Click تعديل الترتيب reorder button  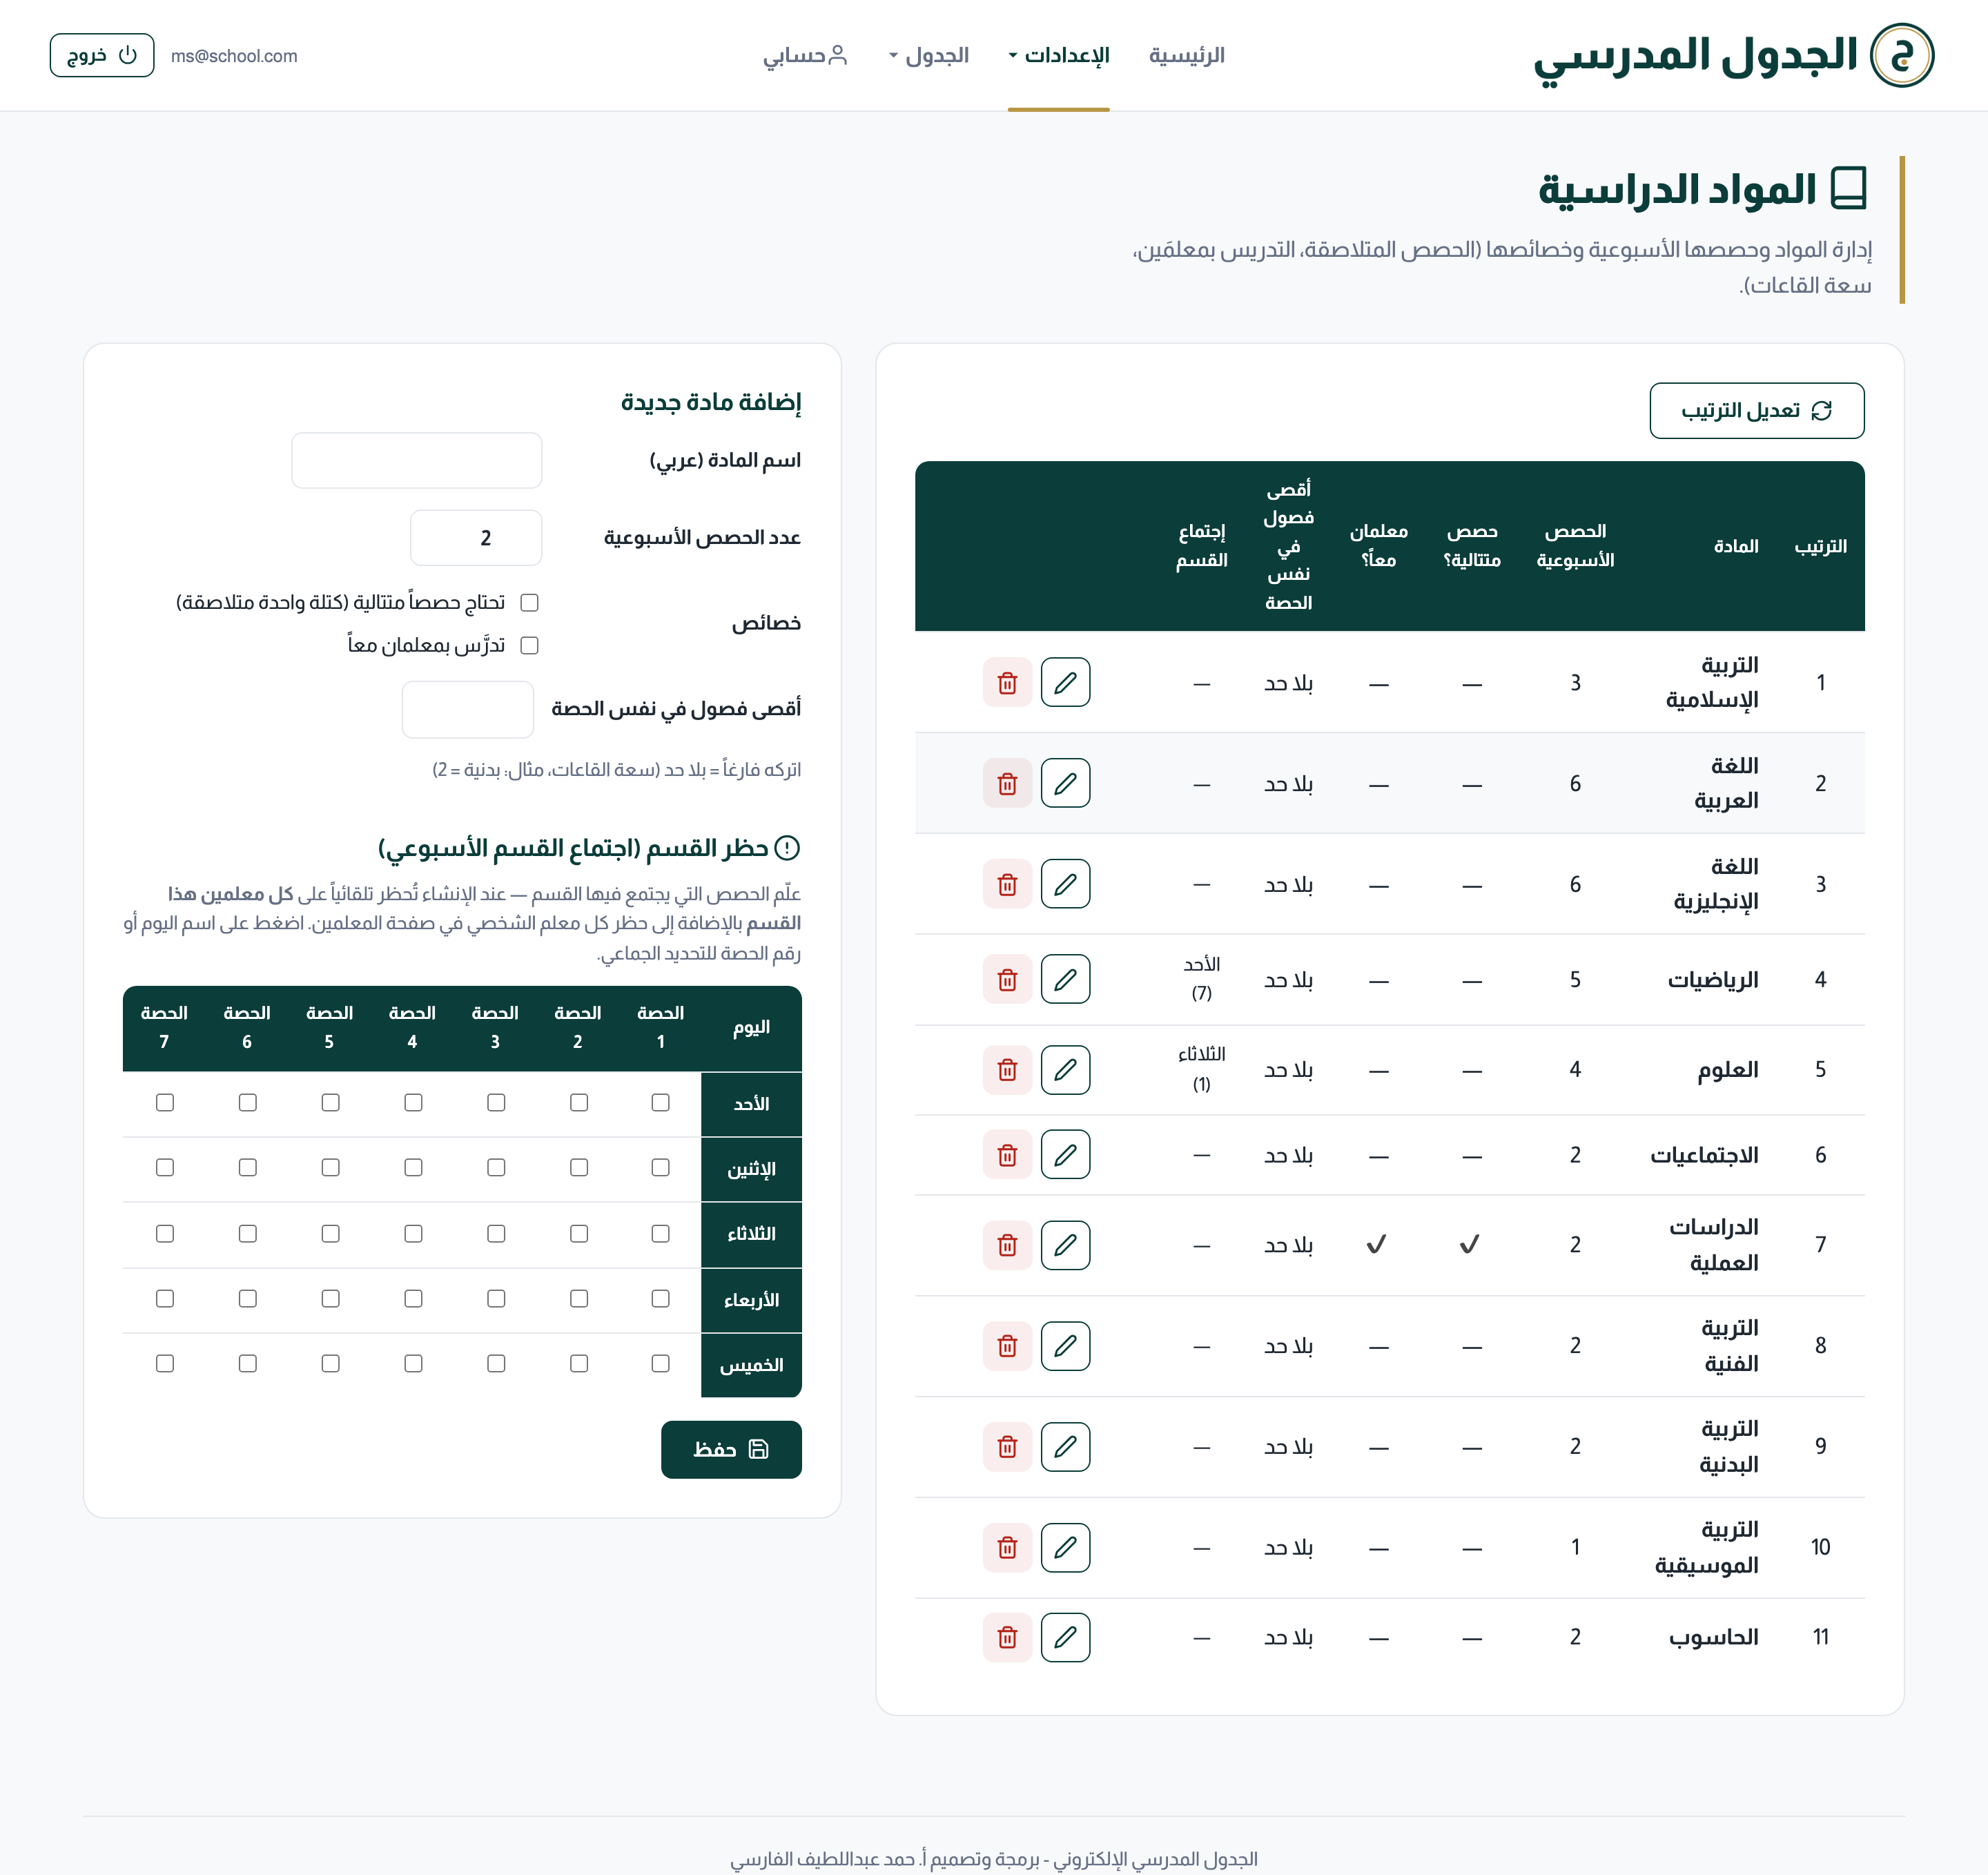(x=1757, y=410)
